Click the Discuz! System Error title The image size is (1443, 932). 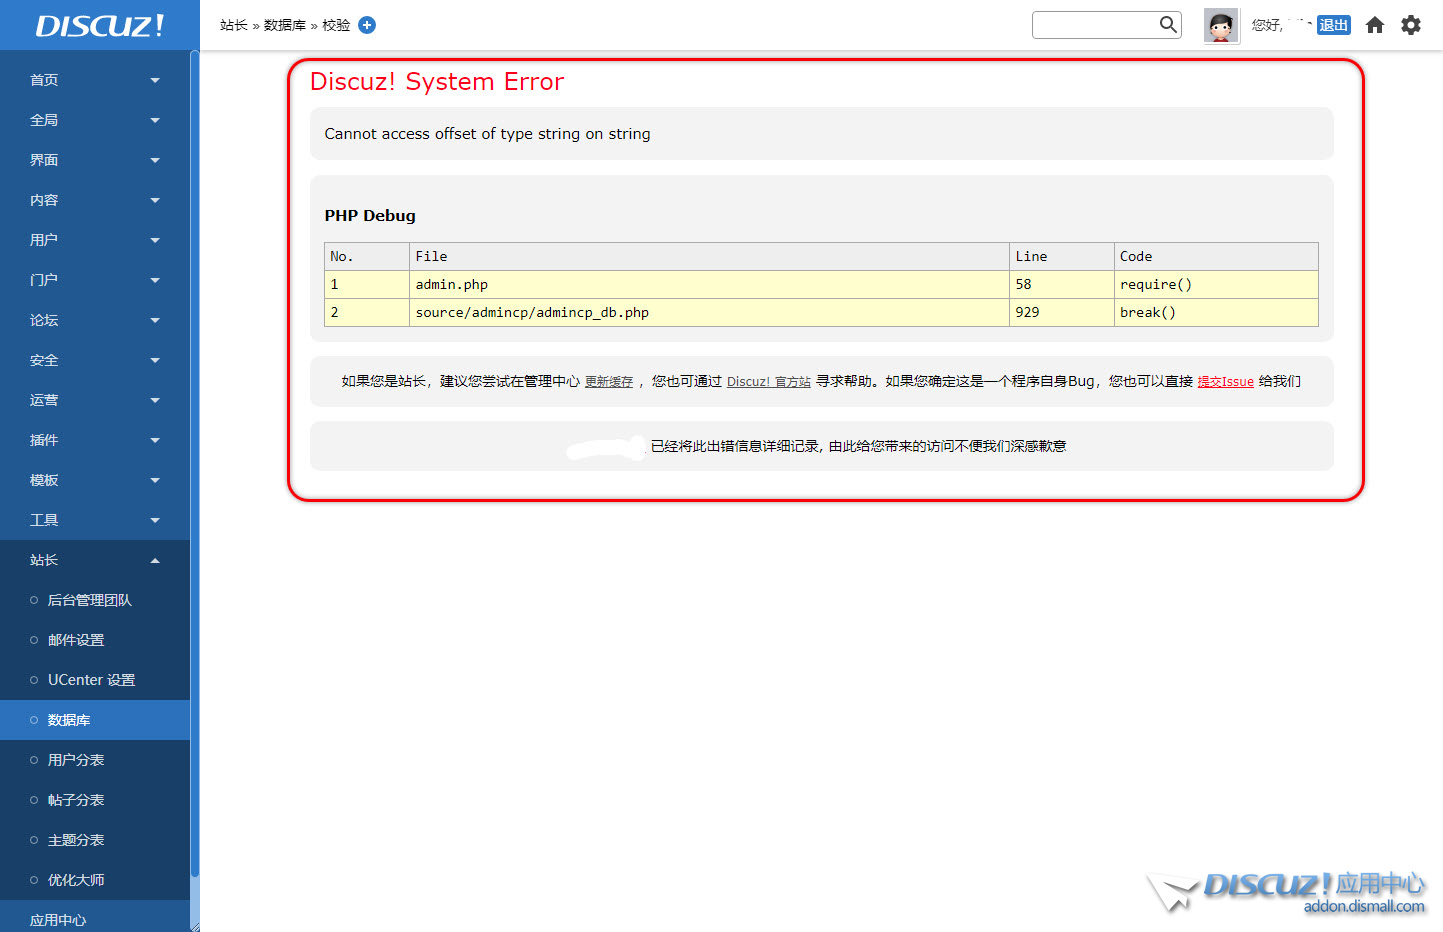point(437,82)
